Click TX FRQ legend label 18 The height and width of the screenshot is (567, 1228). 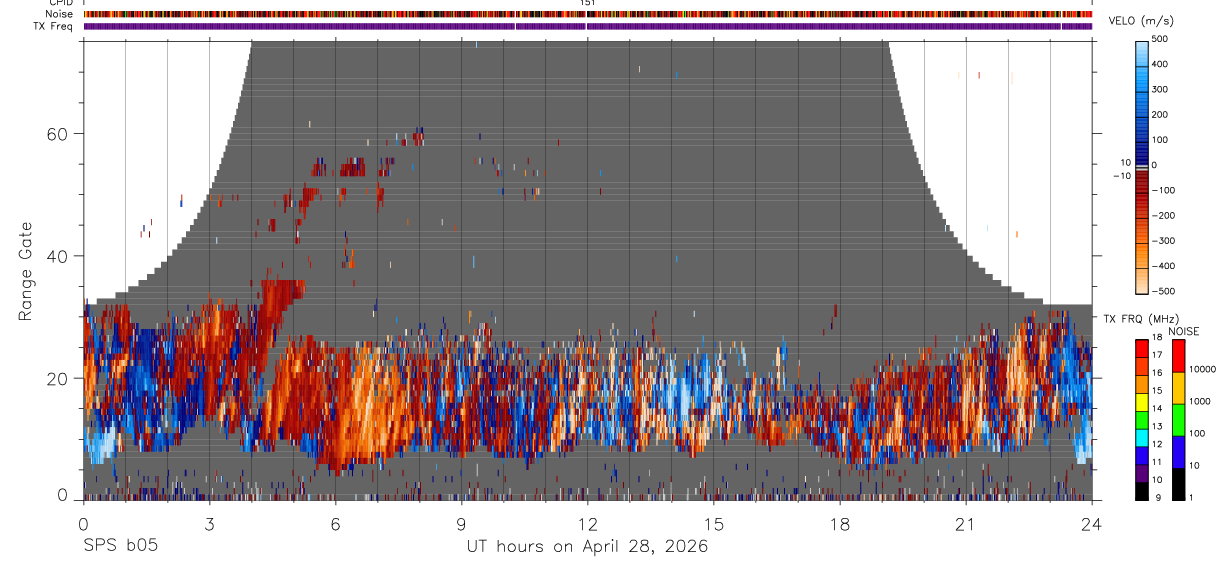click(1158, 338)
